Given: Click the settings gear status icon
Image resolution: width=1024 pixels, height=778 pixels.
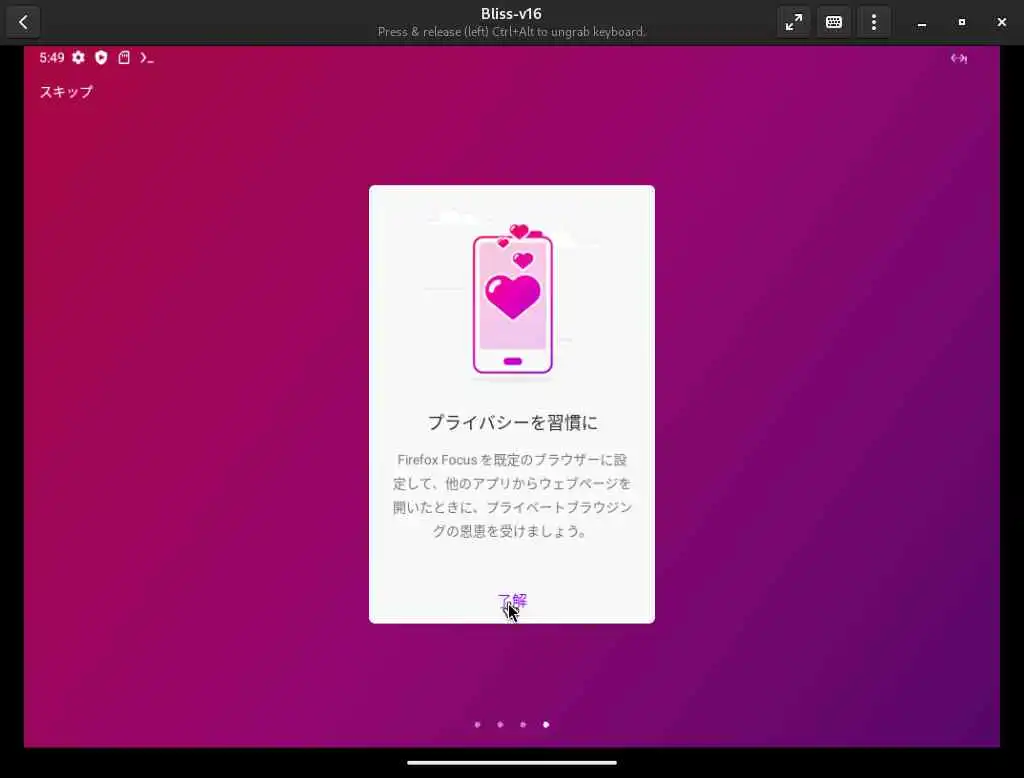Looking at the screenshot, I should click(x=78, y=57).
